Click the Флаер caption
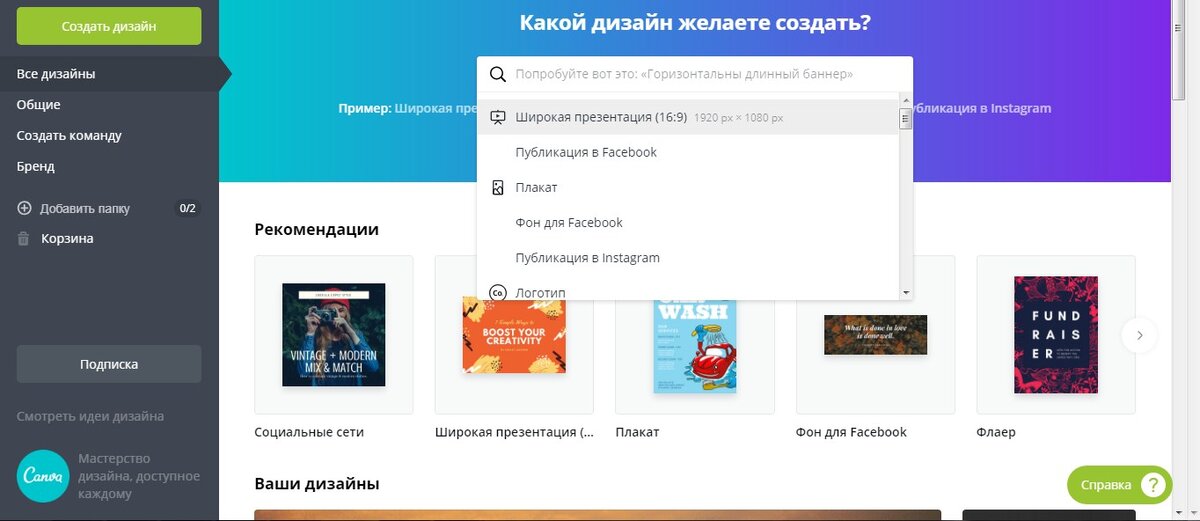The height and width of the screenshot is (521, 1200). coord(996,432)
